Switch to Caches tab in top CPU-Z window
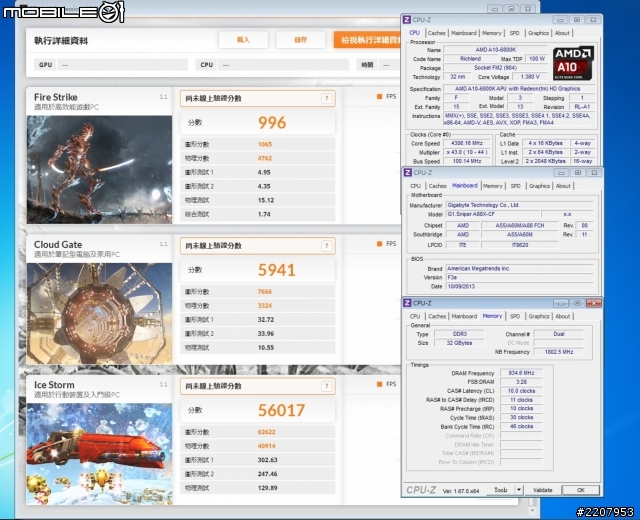Screen dimensions: 640x520 [436, 33]
